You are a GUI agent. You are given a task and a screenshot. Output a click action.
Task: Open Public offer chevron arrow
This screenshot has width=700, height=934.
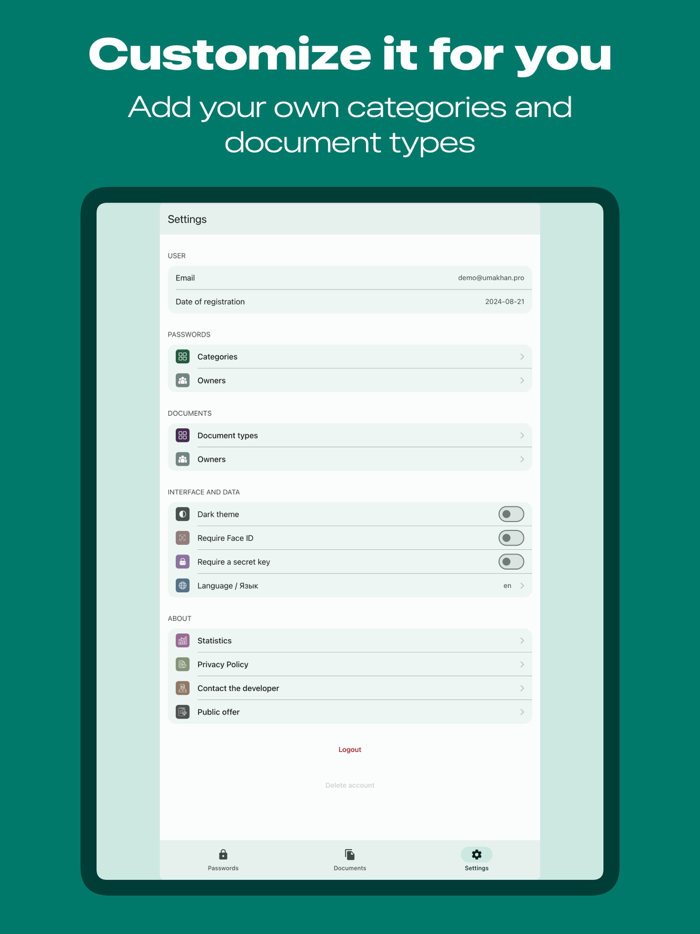[522, 712]
